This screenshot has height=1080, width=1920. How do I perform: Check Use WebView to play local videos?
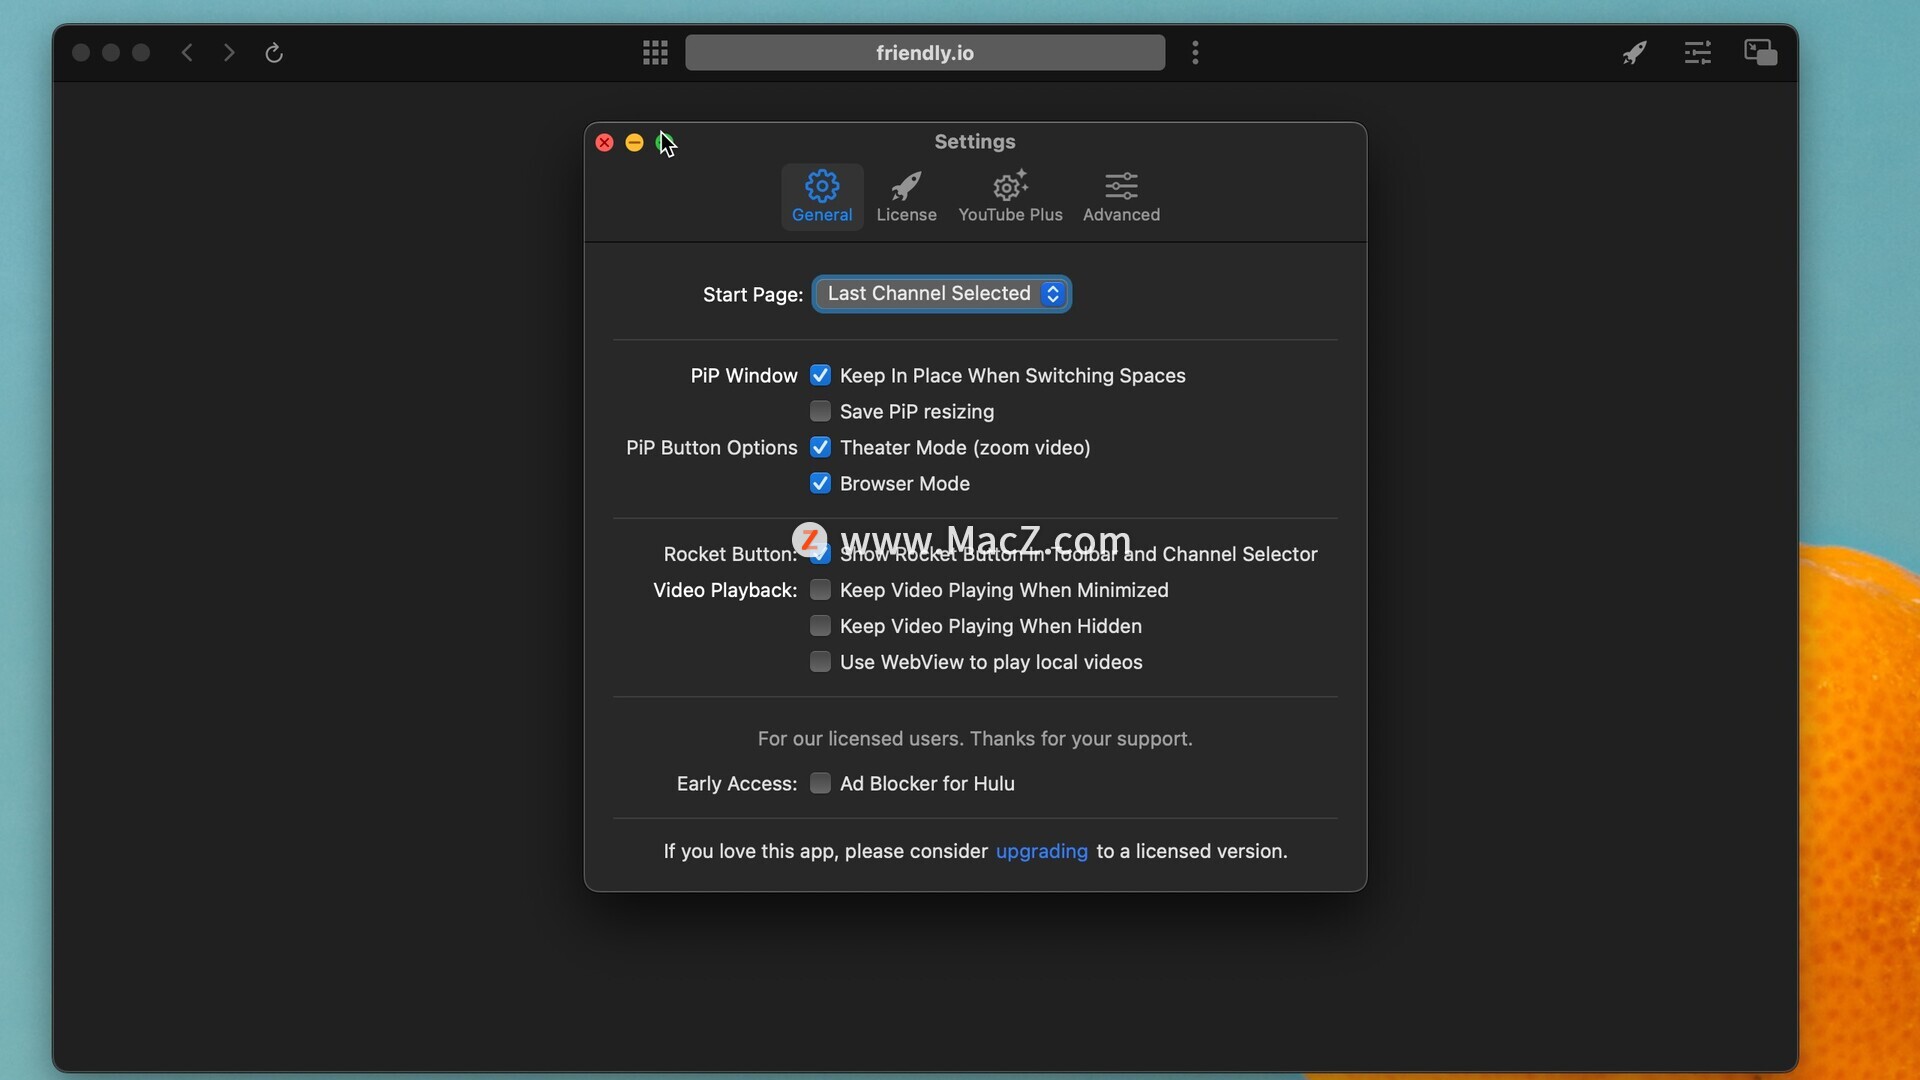820,662
